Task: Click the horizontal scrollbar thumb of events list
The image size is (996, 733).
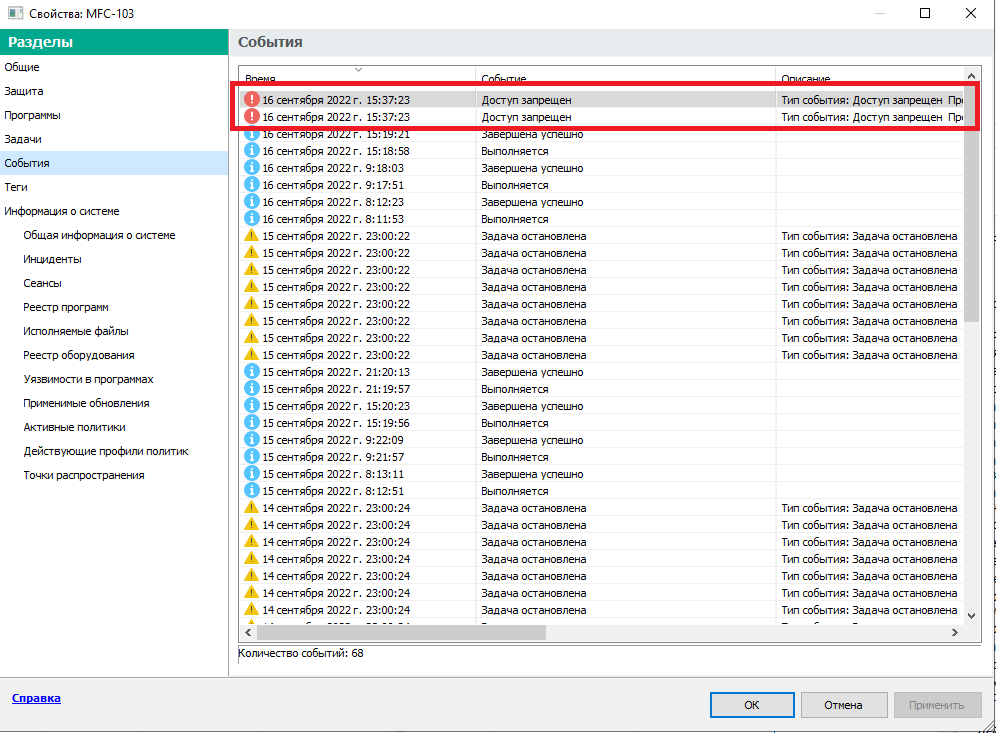Action: tap(401, 633)
